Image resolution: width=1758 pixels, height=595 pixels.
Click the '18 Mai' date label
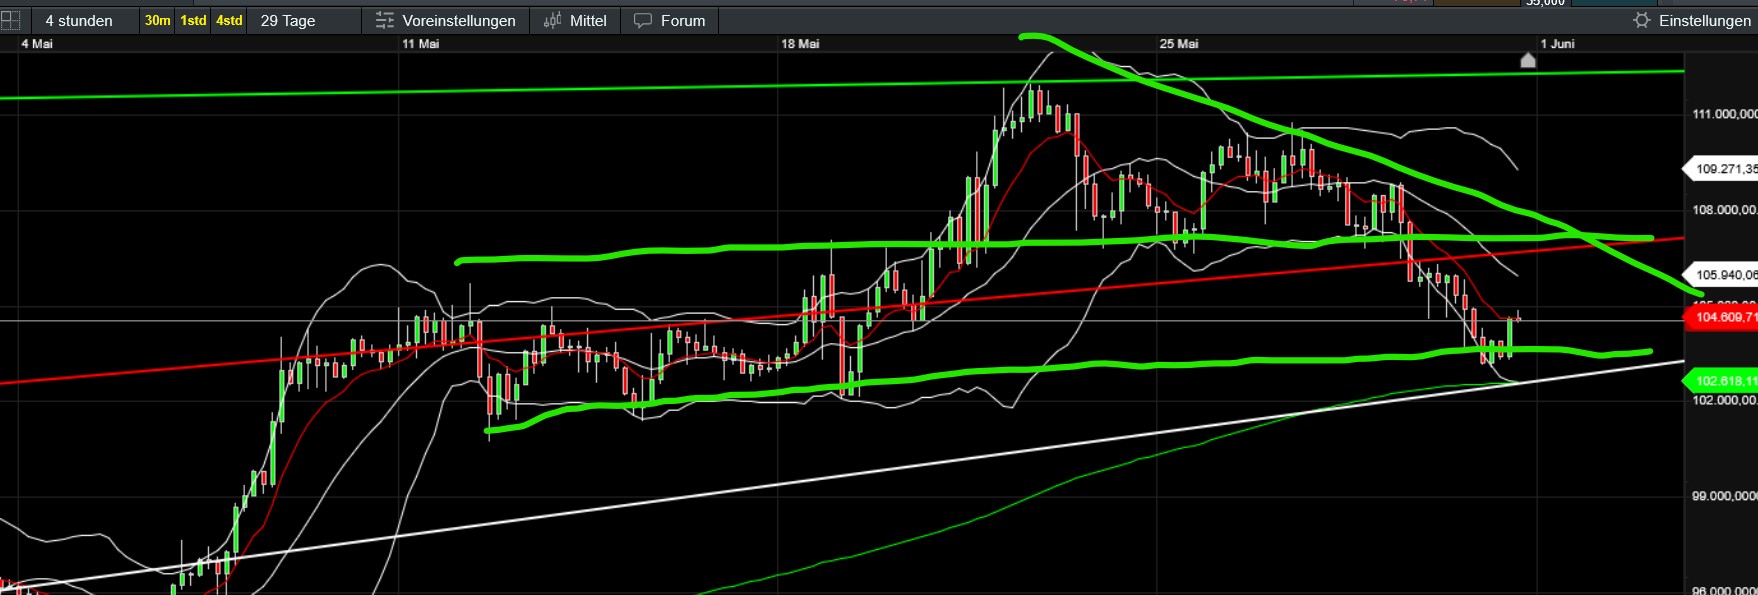[x=800, y=44]
